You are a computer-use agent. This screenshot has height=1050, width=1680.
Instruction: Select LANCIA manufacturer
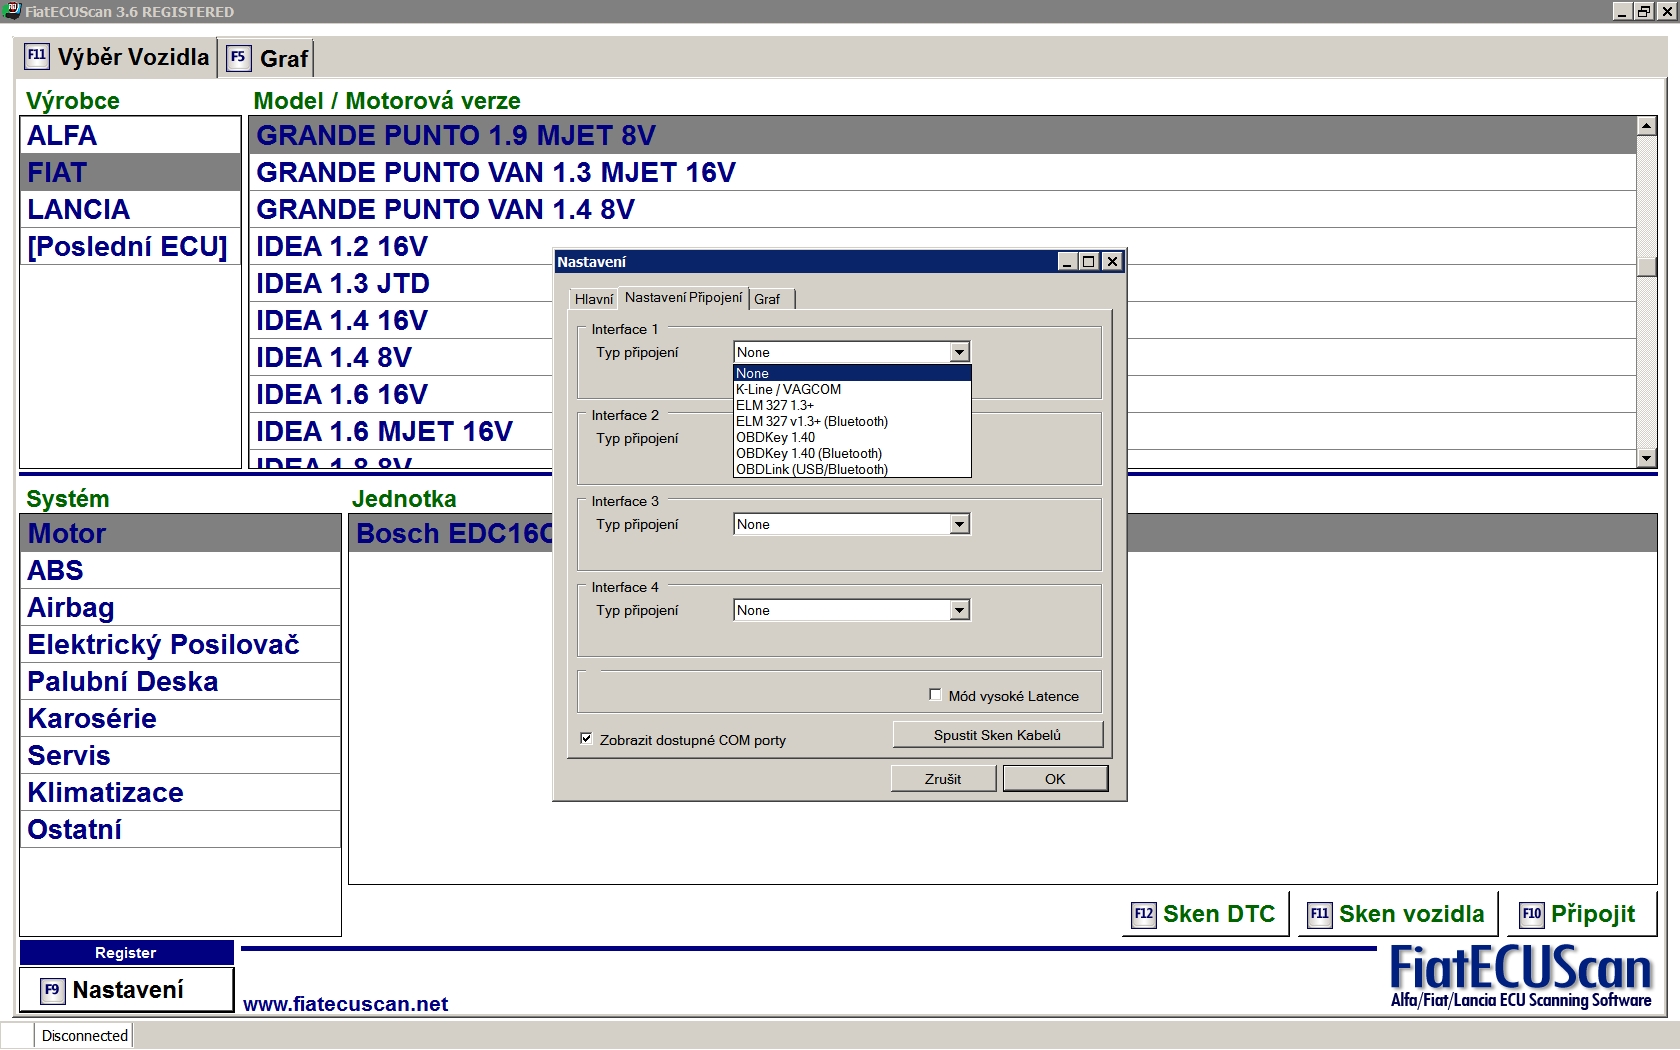tap(130, 209)
